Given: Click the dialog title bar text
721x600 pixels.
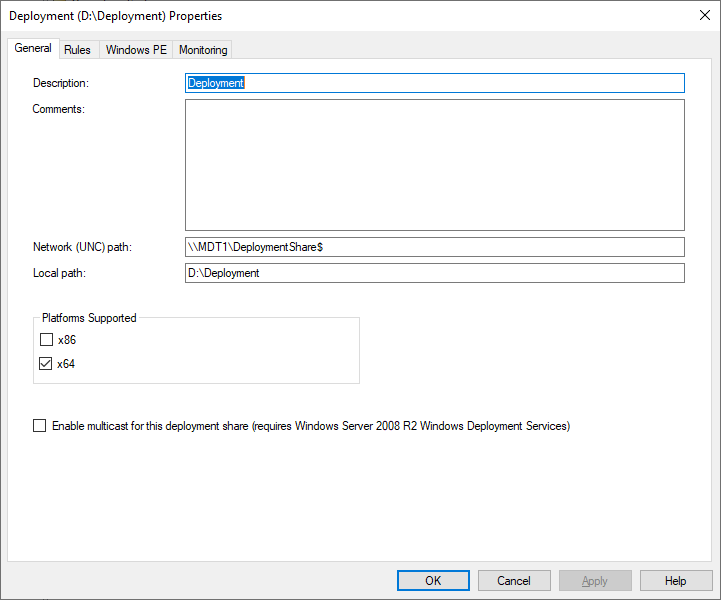Looking at the screenshot, I should [x=116, y=16].
